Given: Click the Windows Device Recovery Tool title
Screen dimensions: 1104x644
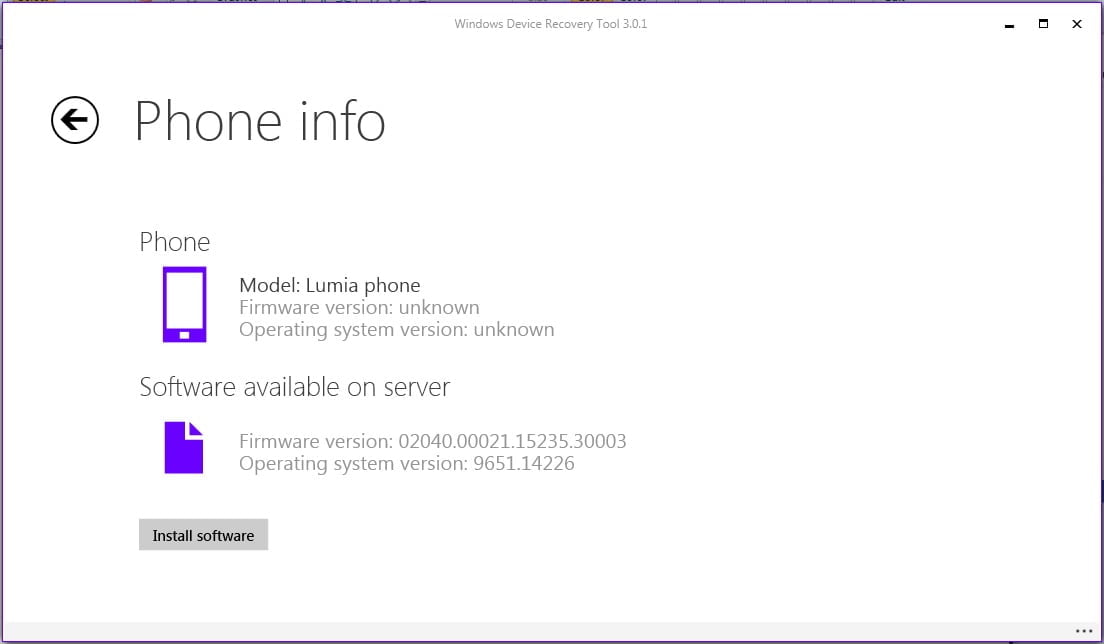Looking at the screenshot, I should coord(551,24).
